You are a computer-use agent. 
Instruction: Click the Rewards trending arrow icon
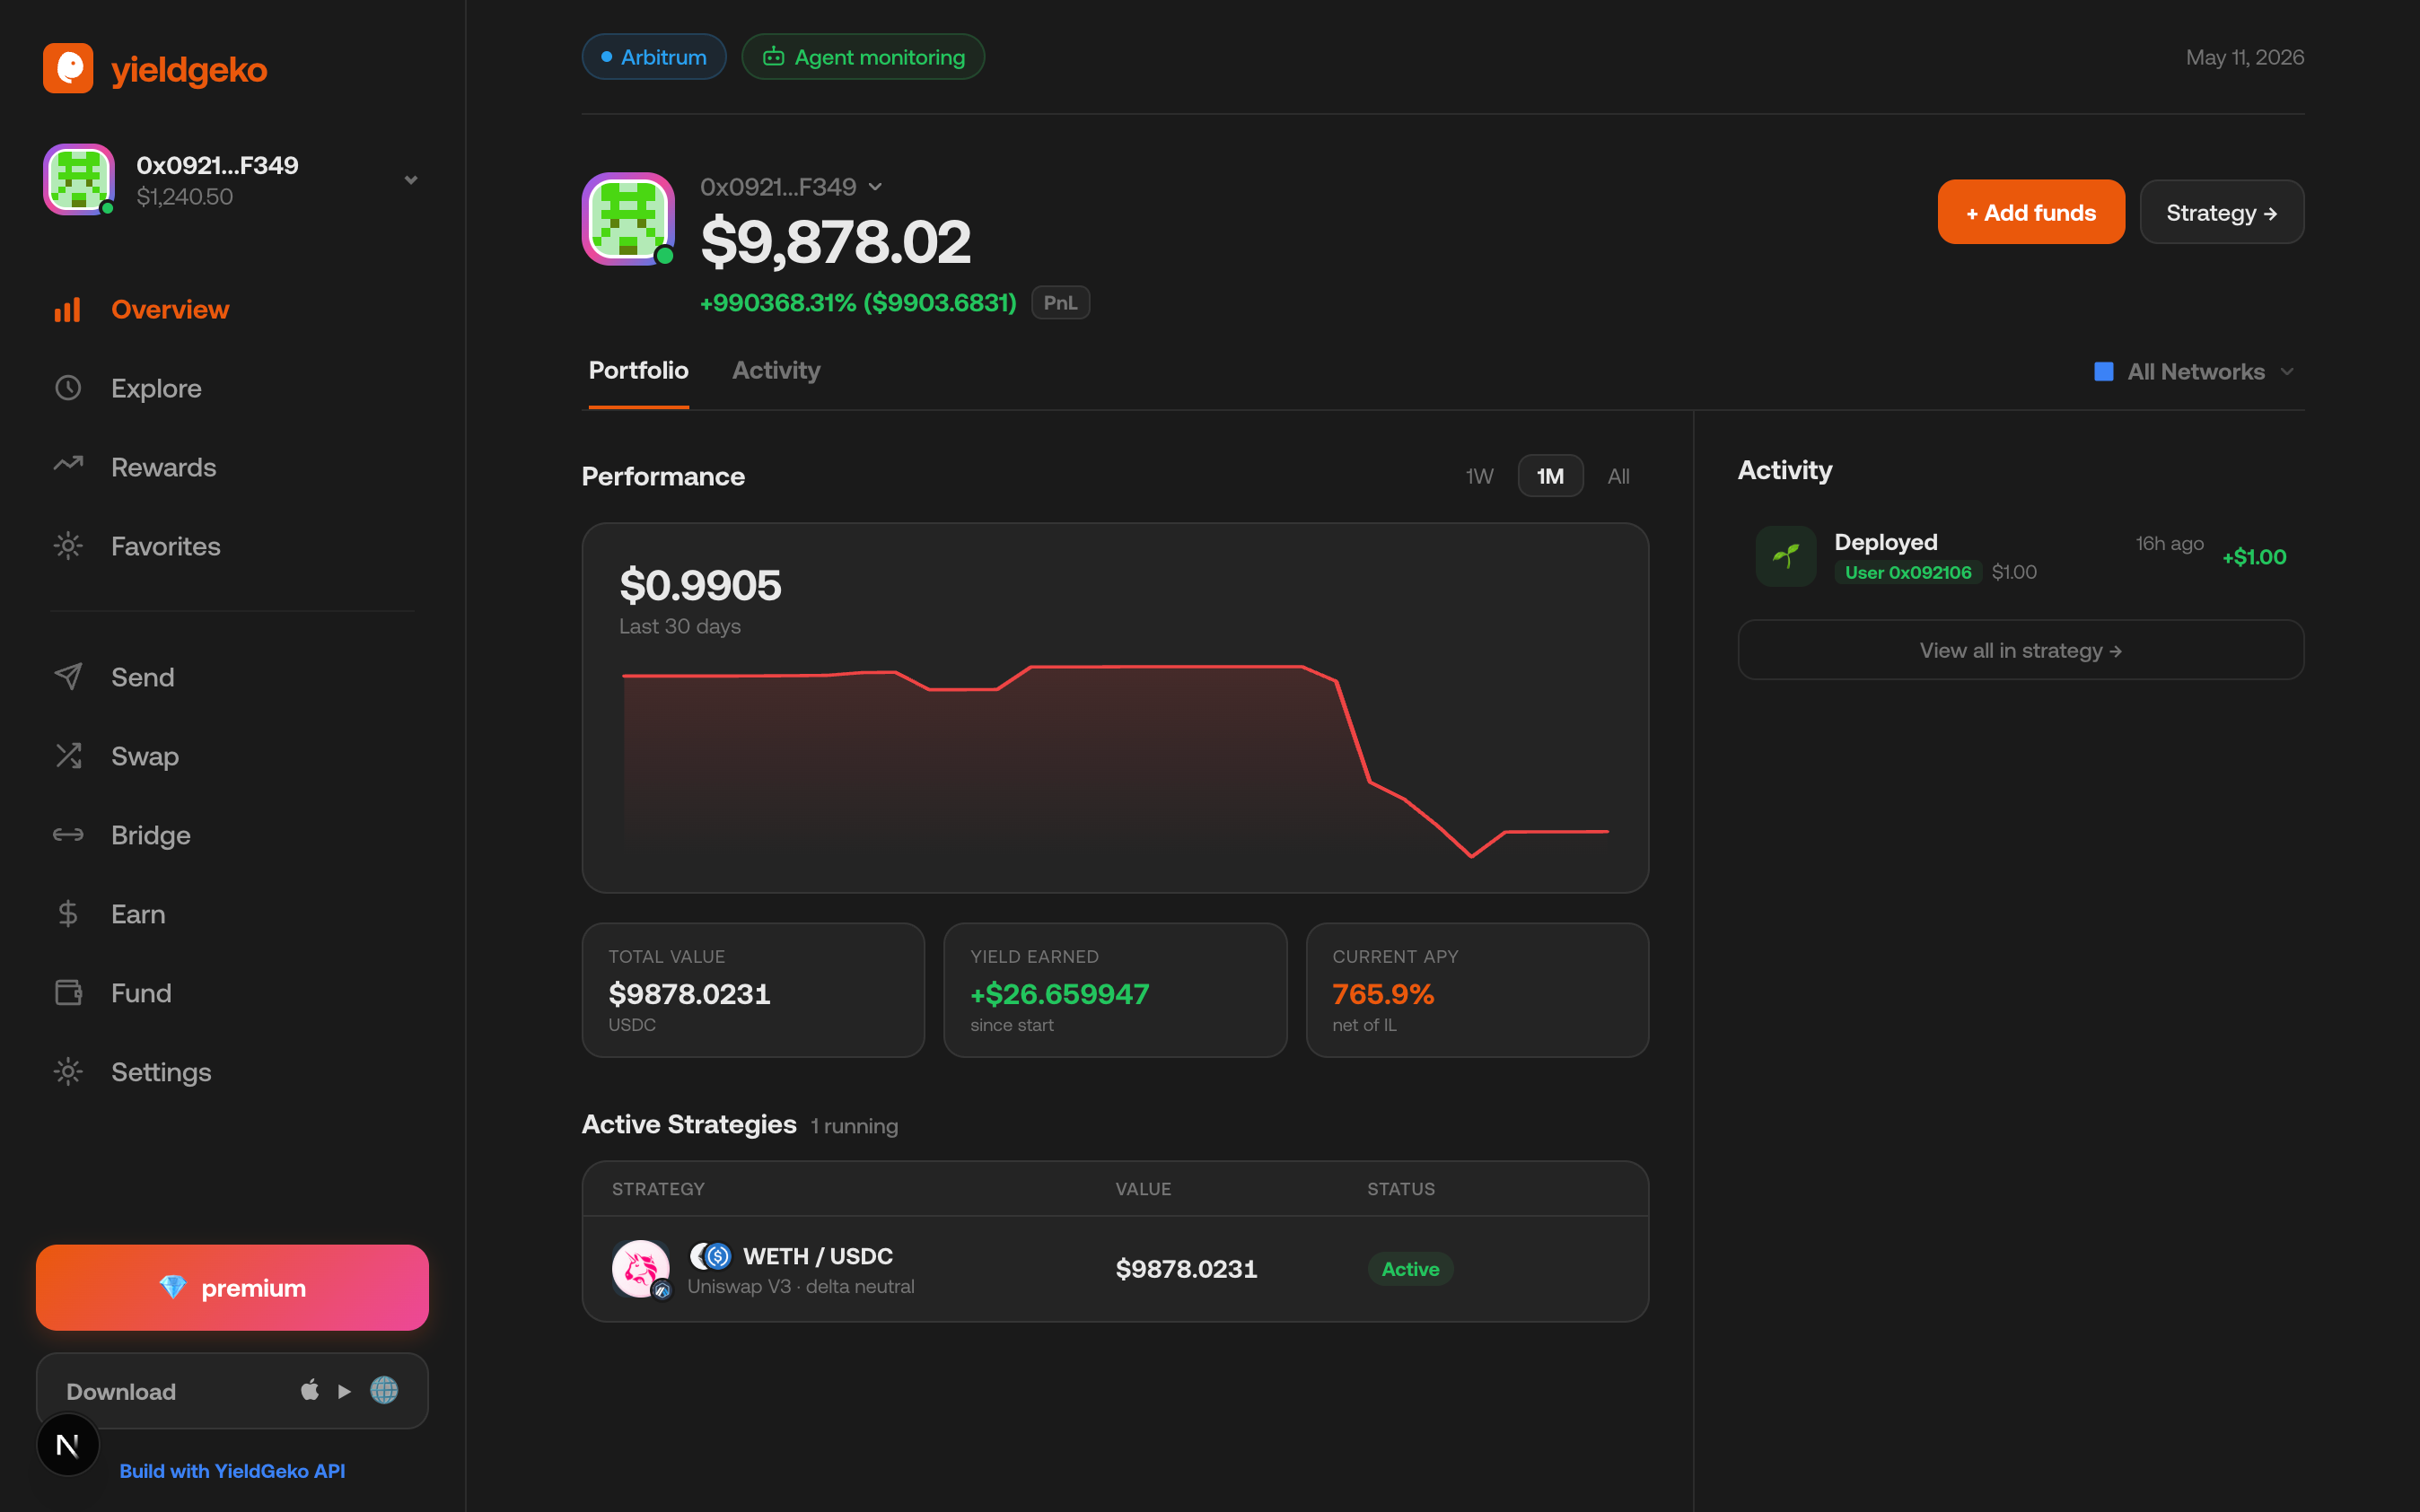click(x=67, y=465)
